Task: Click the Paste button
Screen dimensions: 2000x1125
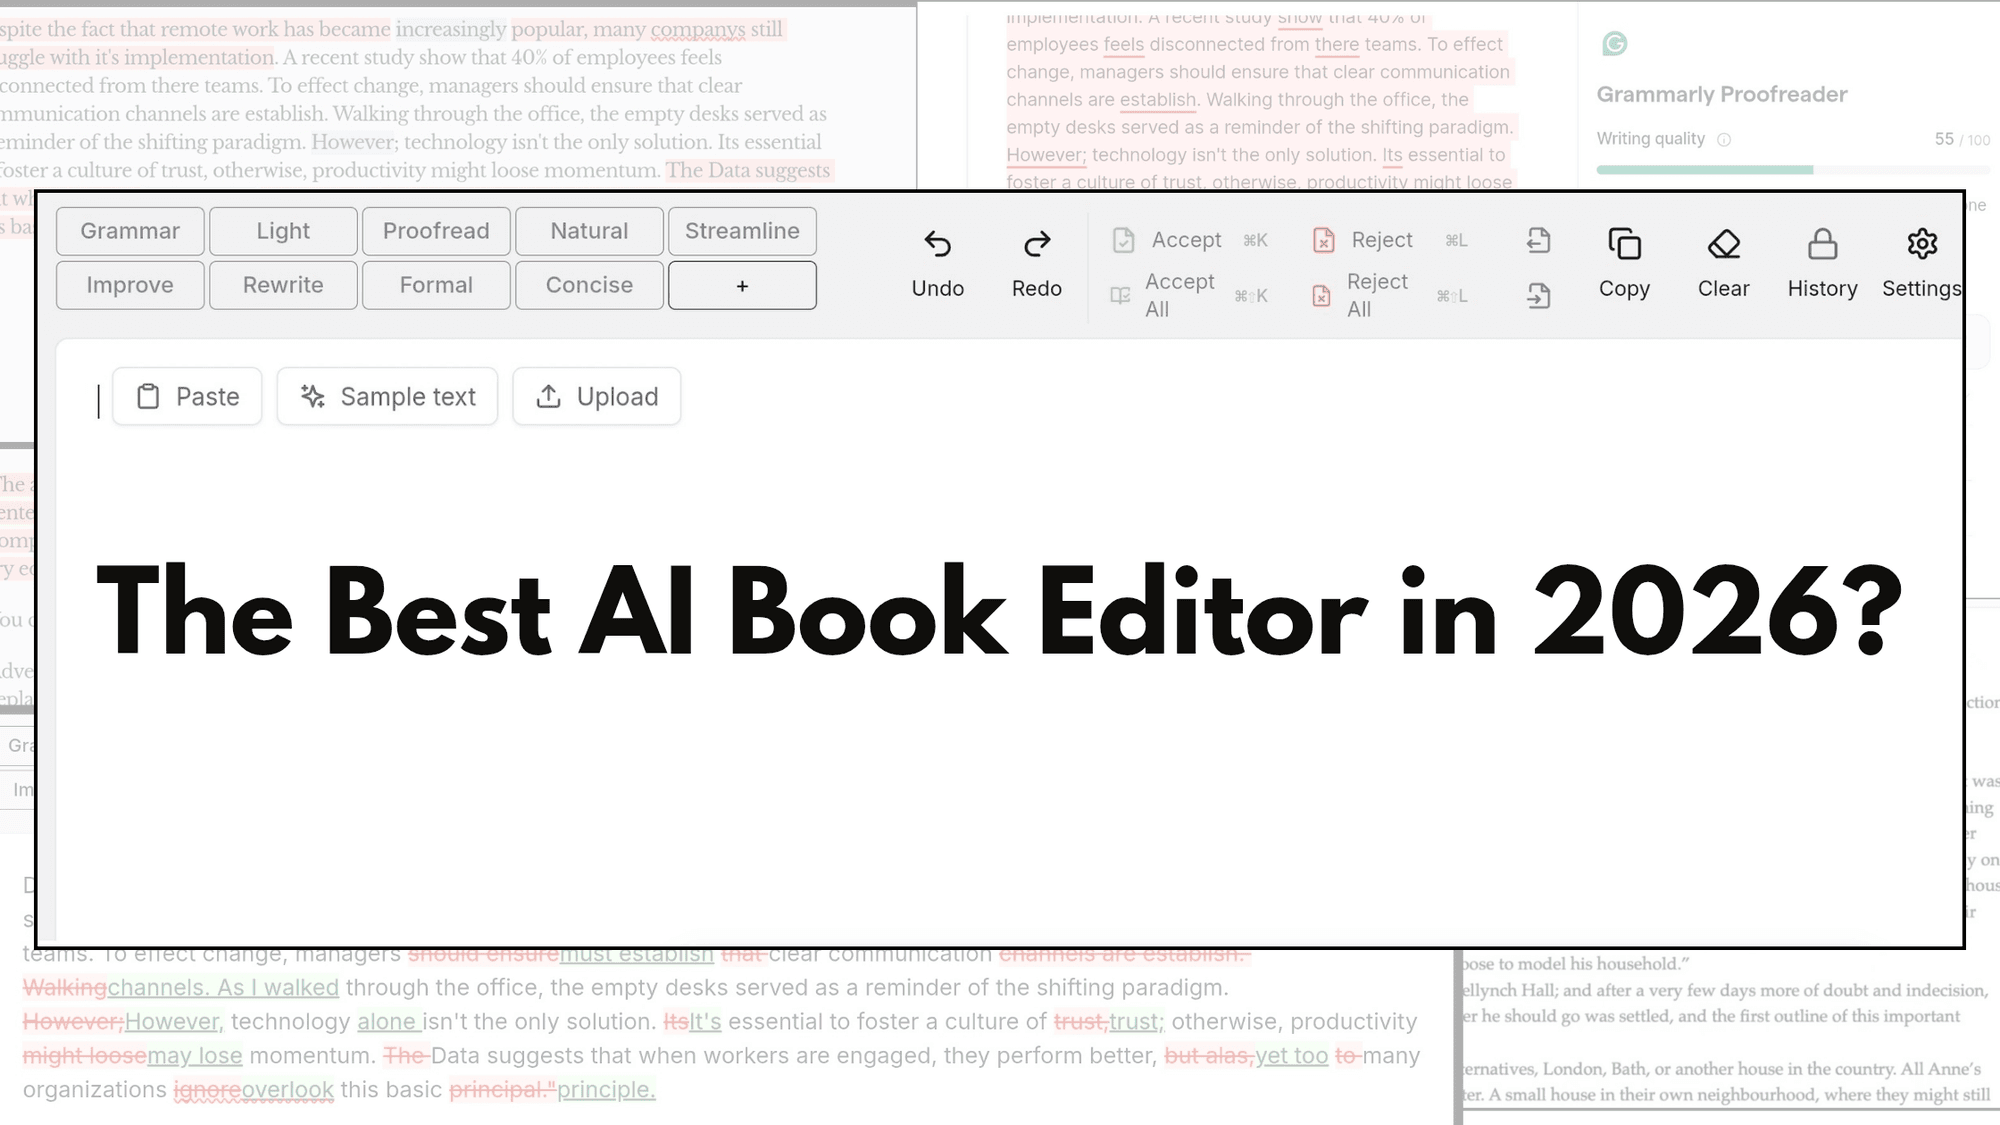Action: coord(187,396)
